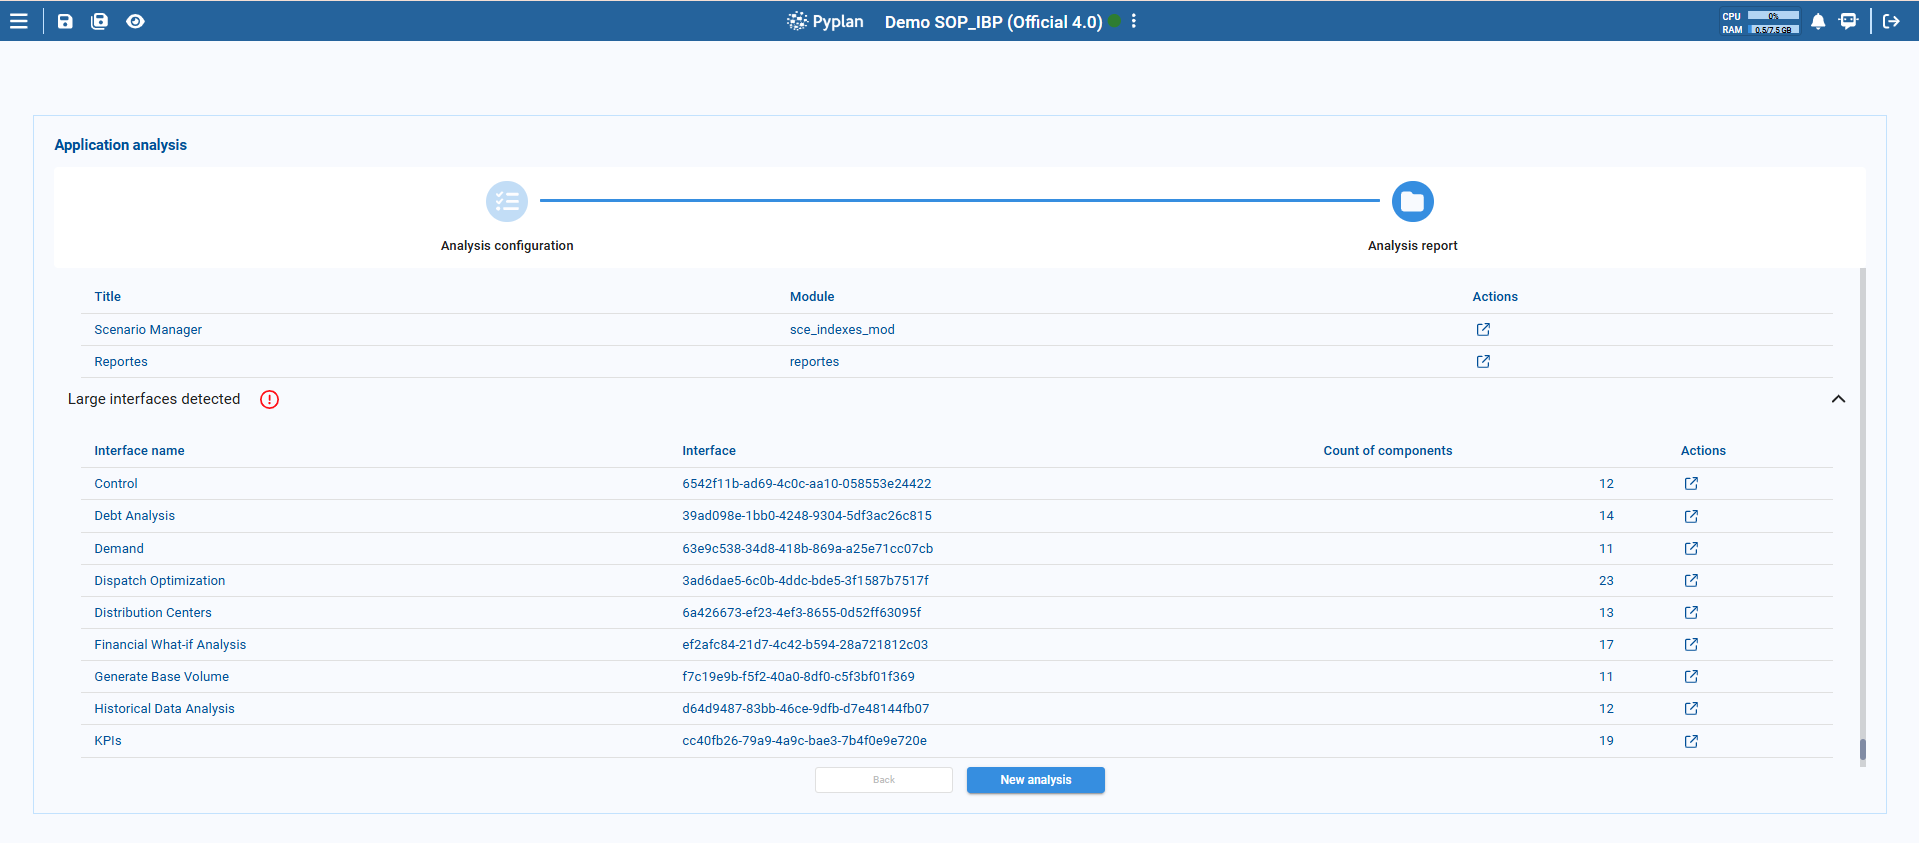
Task: Click the Distribution Centers interface name
Action: (153, 613)
